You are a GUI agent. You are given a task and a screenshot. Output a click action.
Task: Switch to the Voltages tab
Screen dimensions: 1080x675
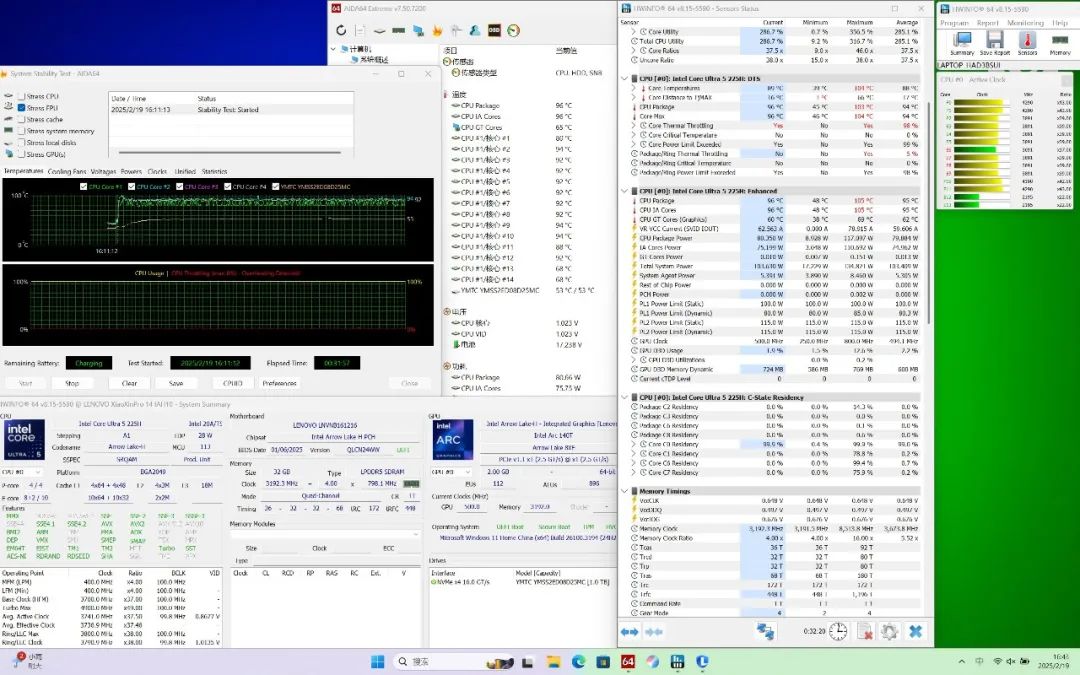click(103, 172)
